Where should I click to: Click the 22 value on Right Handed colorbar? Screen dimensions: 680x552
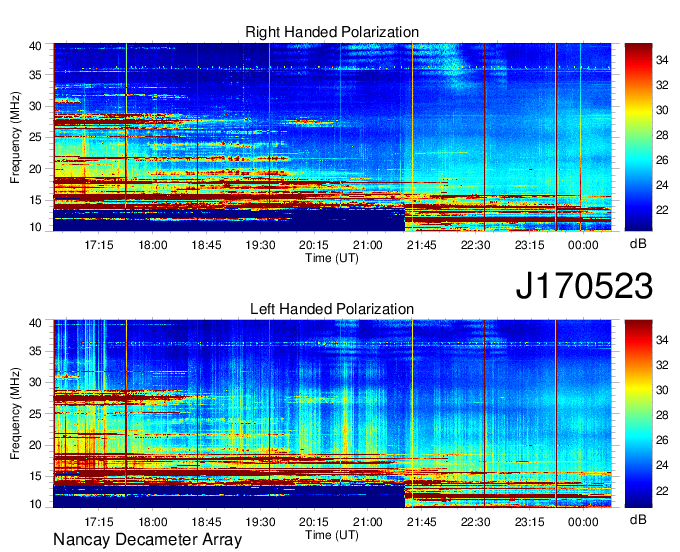pyautogui.click(x=662, y=210)
